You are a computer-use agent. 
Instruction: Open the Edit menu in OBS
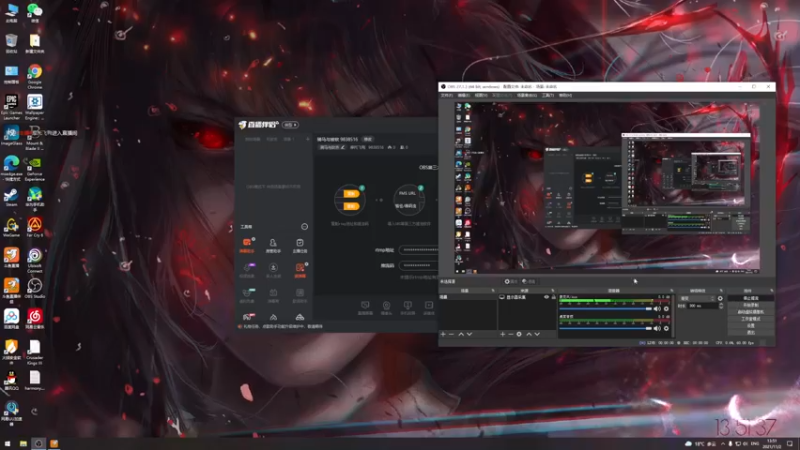pyautogui.click(x=463, y=95)
